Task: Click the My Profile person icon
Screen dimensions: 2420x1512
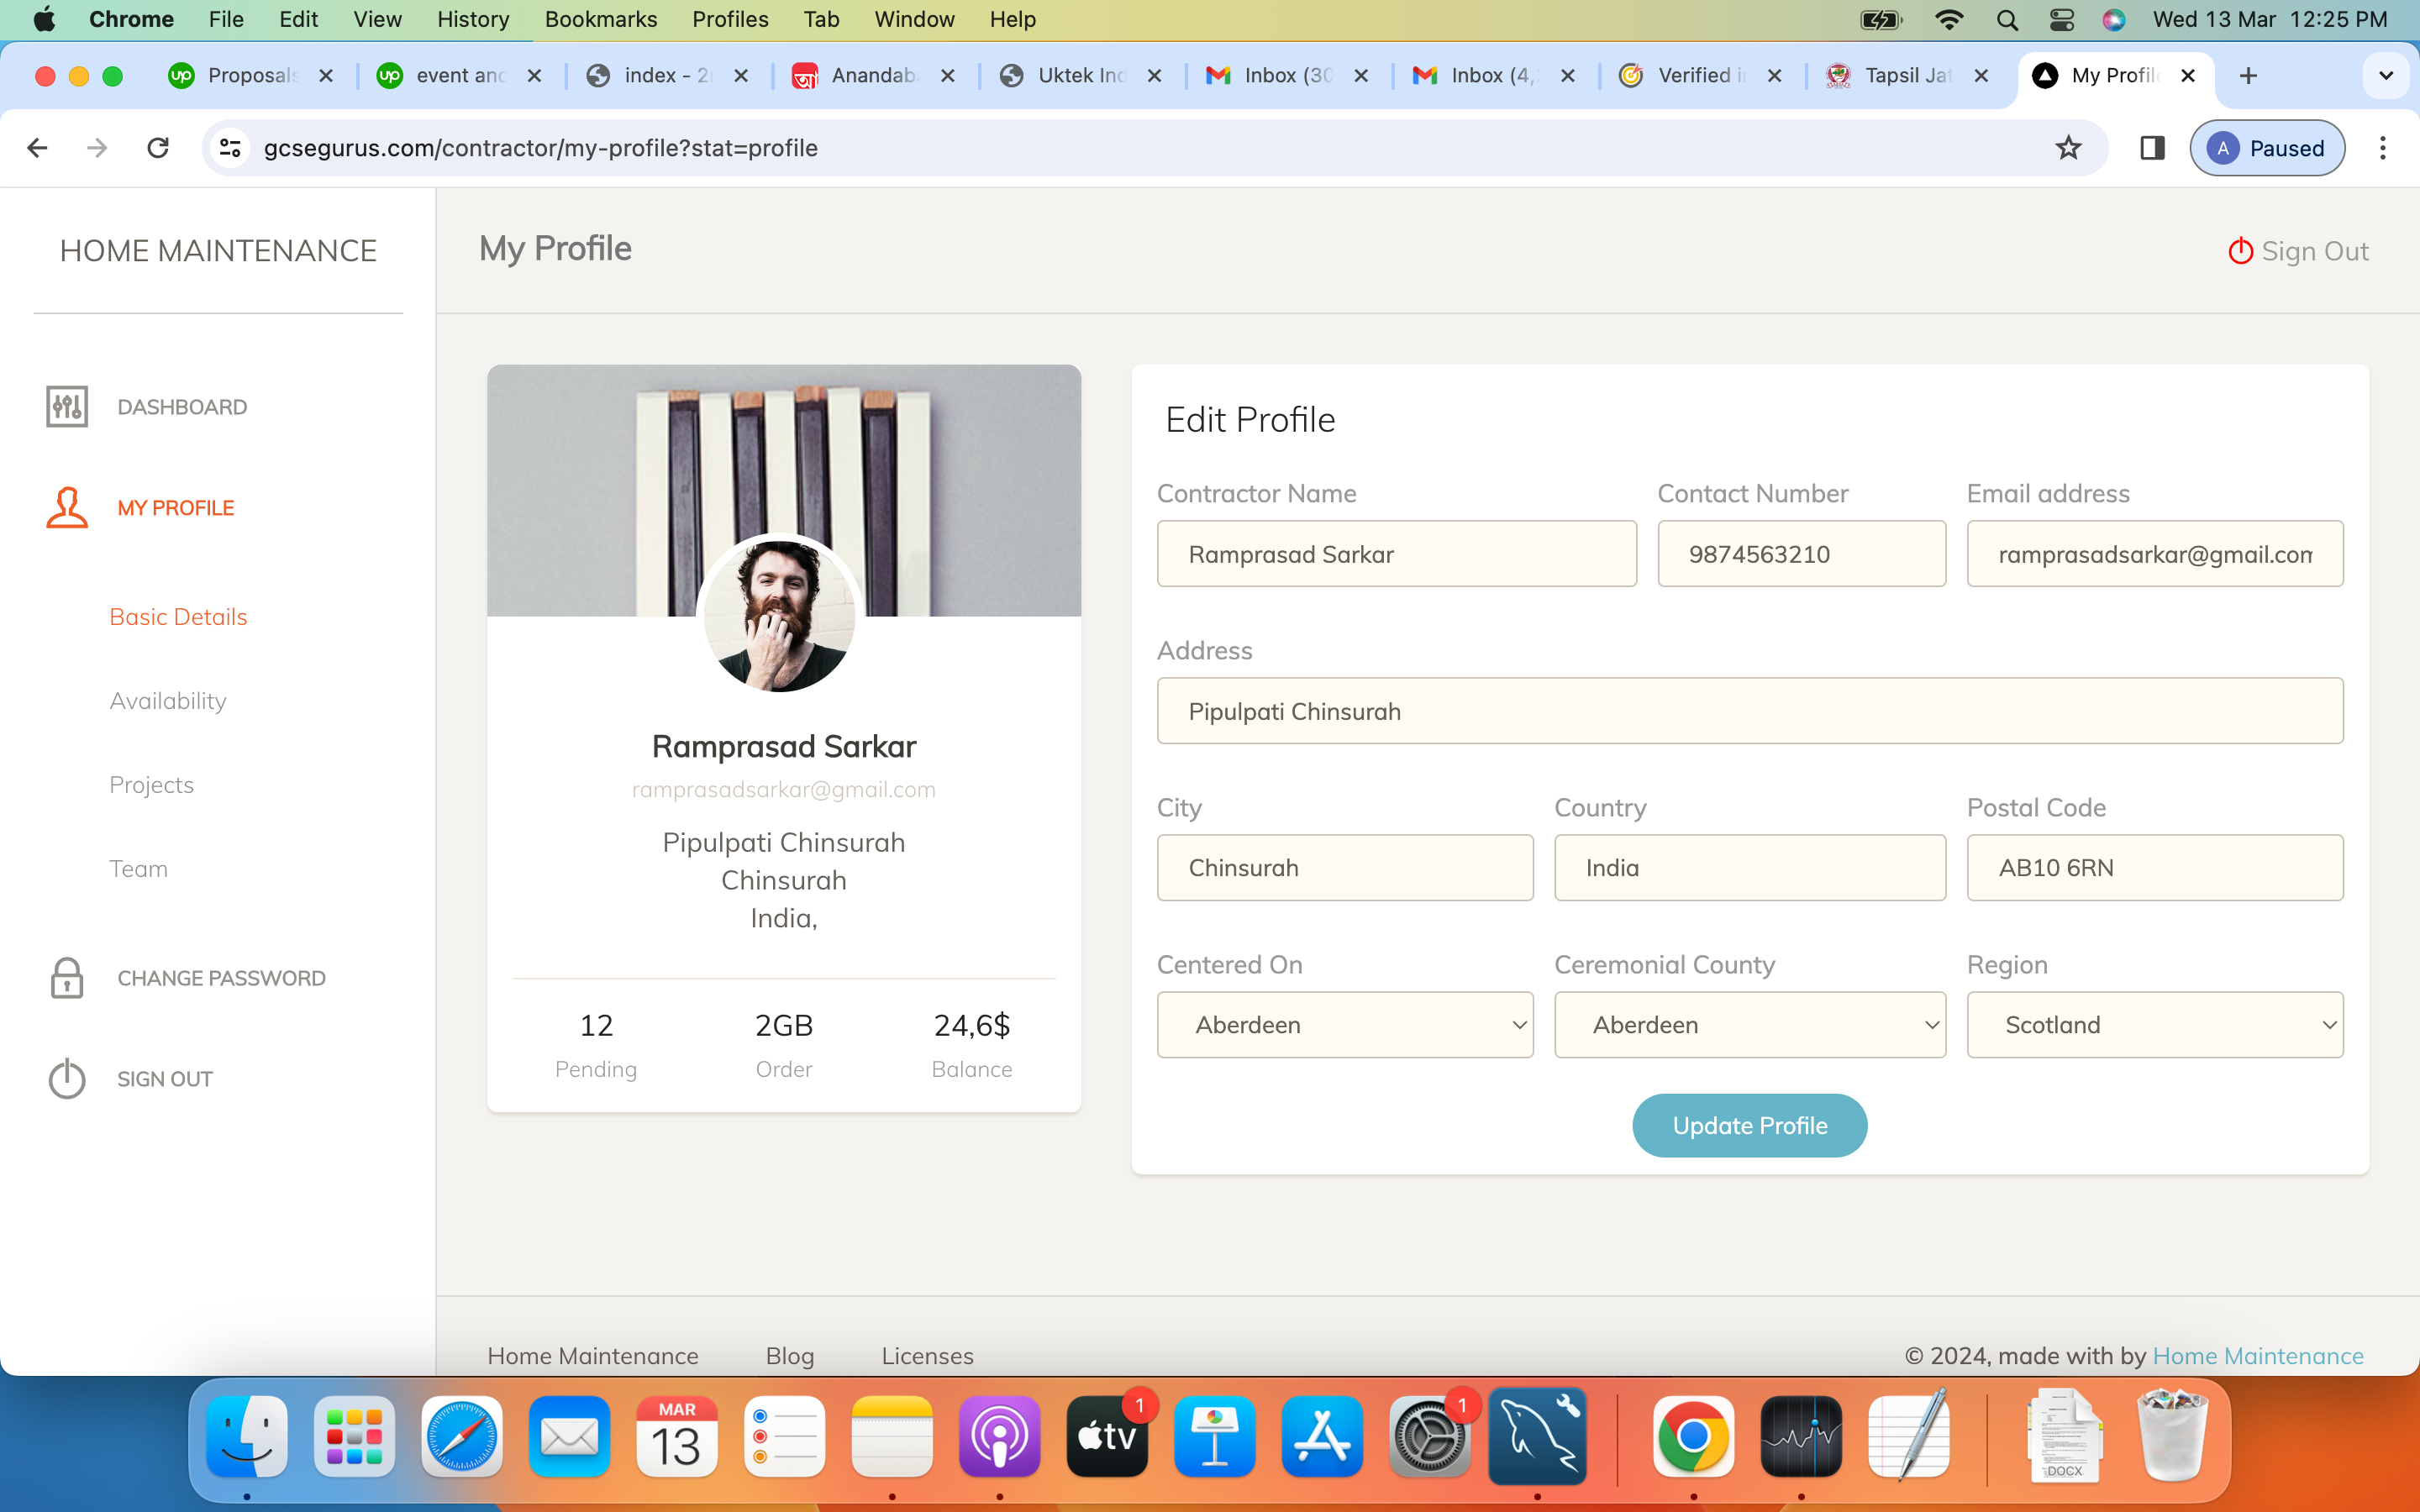Action: 67,507
